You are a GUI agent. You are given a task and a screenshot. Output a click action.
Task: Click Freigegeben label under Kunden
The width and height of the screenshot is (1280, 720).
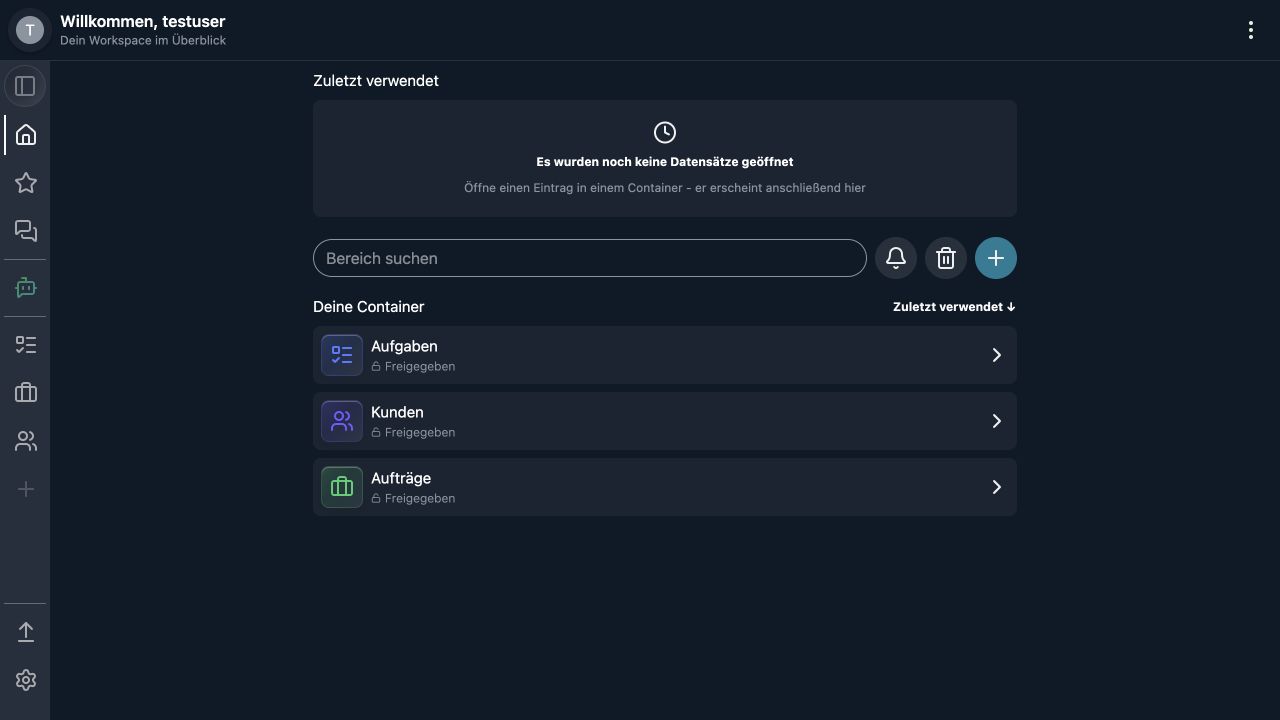(x=420, y=433)
